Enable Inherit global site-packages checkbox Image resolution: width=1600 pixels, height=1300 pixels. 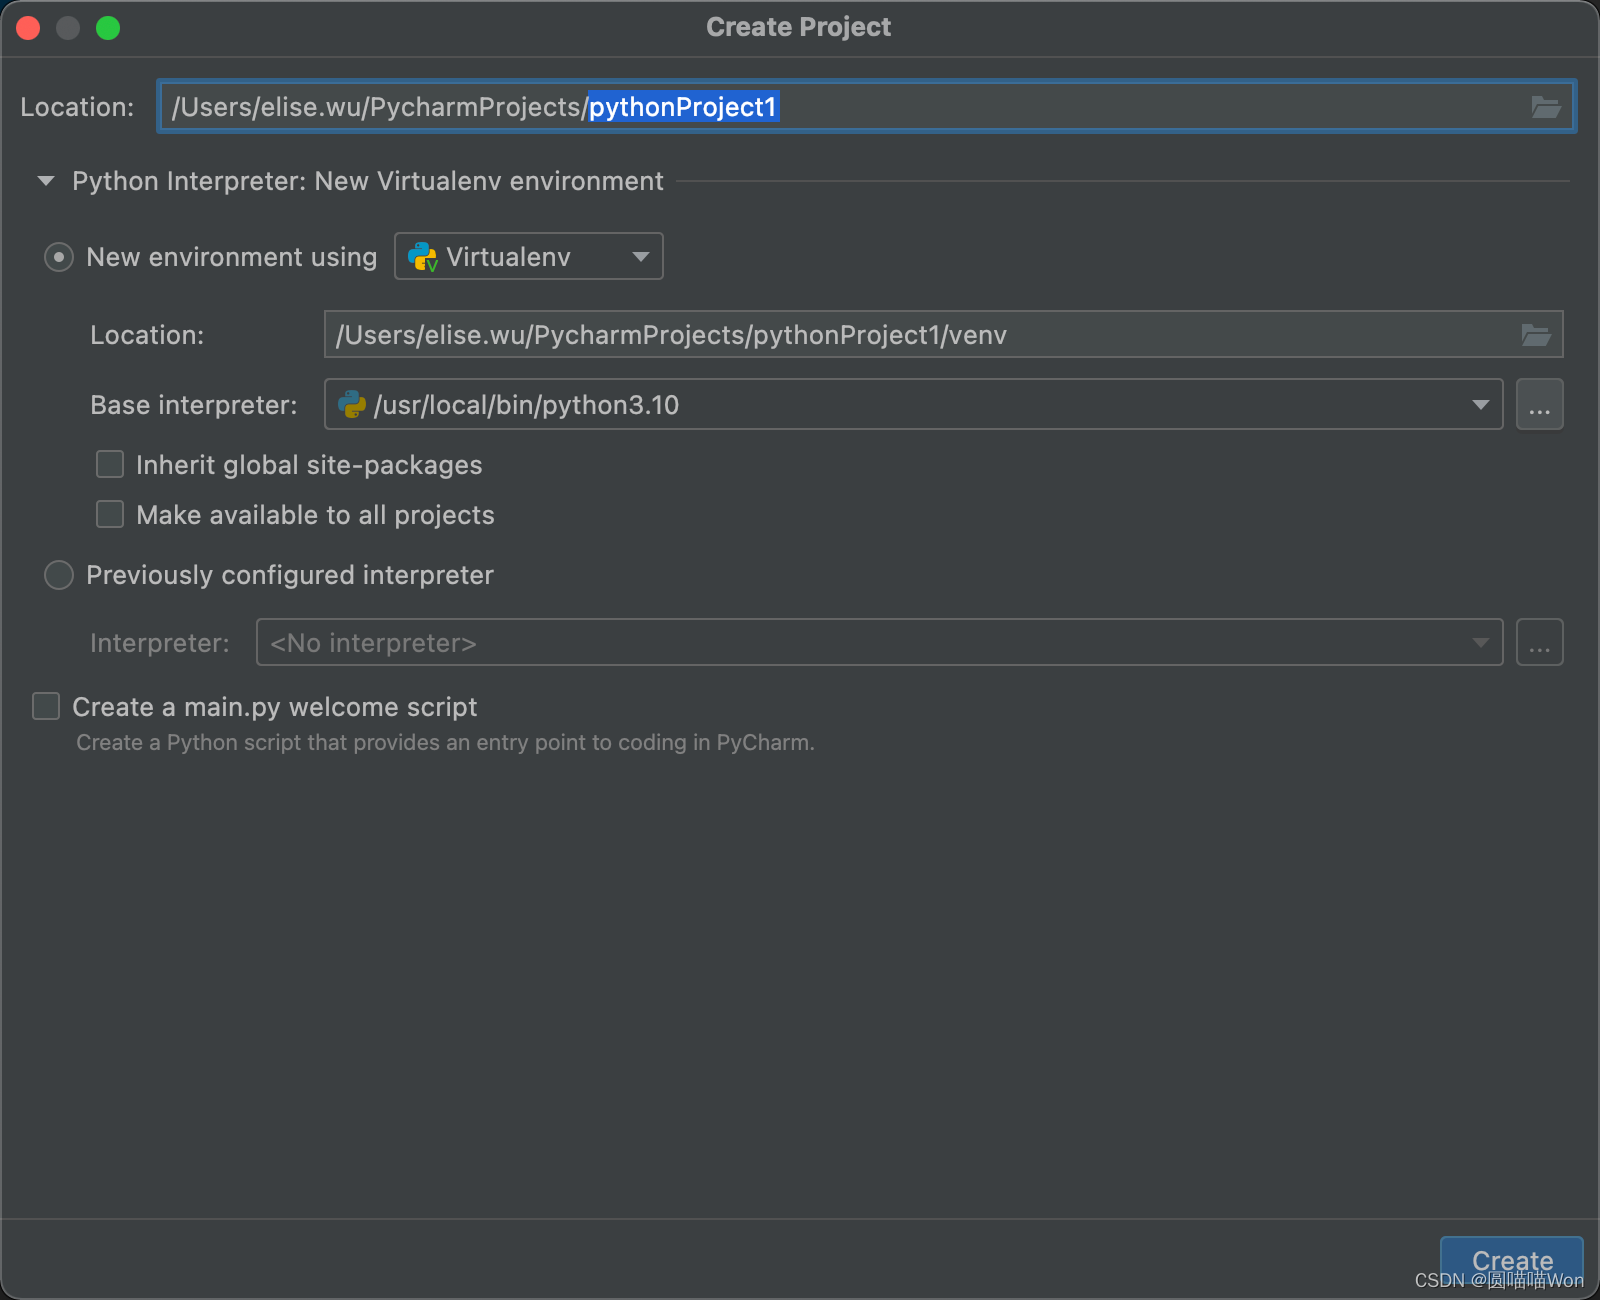110,464
